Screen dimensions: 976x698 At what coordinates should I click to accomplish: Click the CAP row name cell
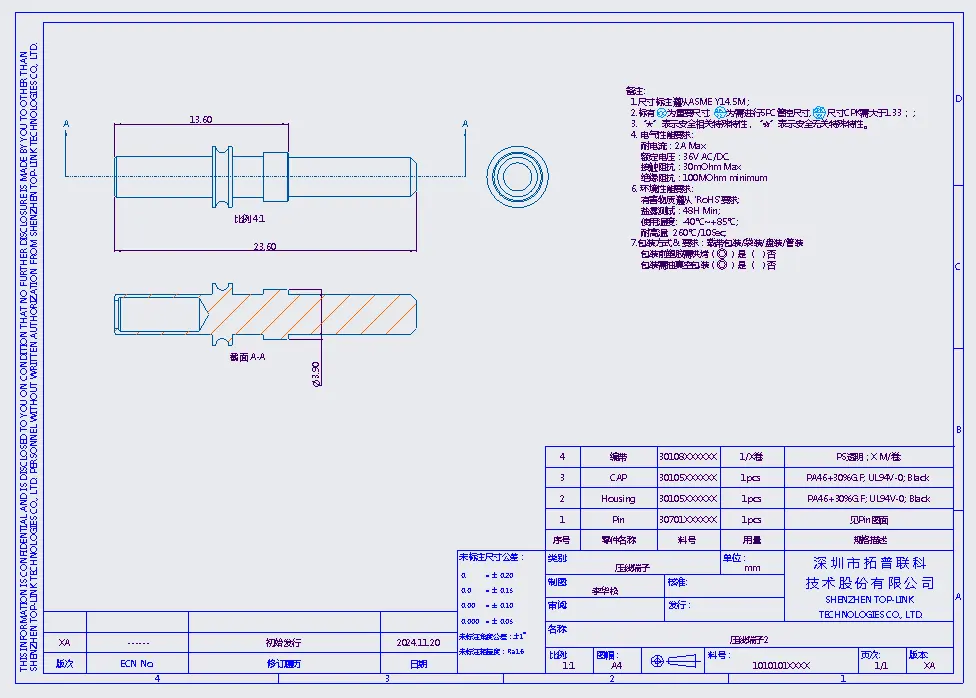pyautogui.click(x=618, y=477)
